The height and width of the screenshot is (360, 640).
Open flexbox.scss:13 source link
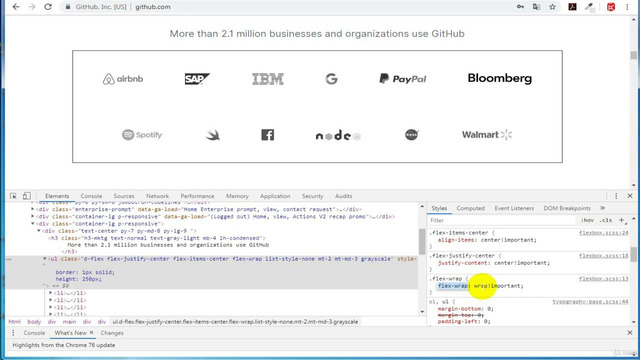click(x=604, y=278)
